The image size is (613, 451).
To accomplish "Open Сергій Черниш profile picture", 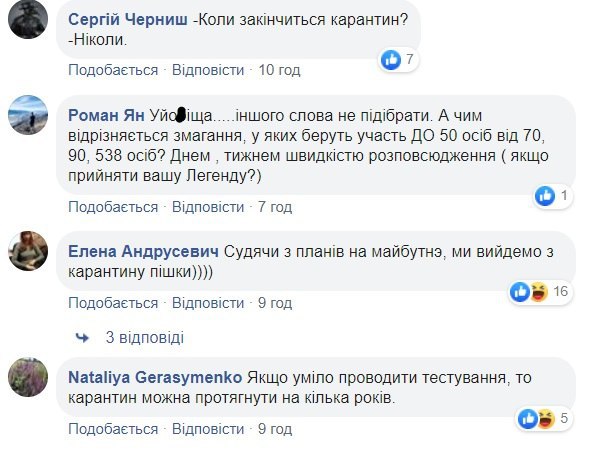I will pos(30,18).
